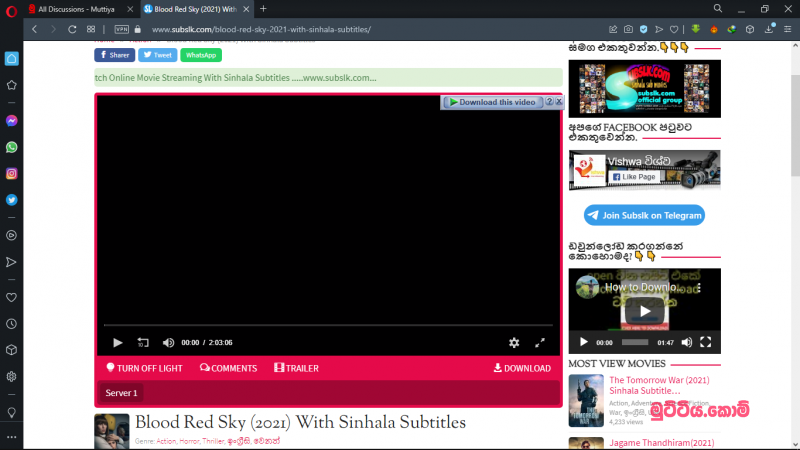Open The Tomorrow War (2021) link
The width and height of the screenshot is (800, 450).
pyautogui.click(x=659, y=385)
